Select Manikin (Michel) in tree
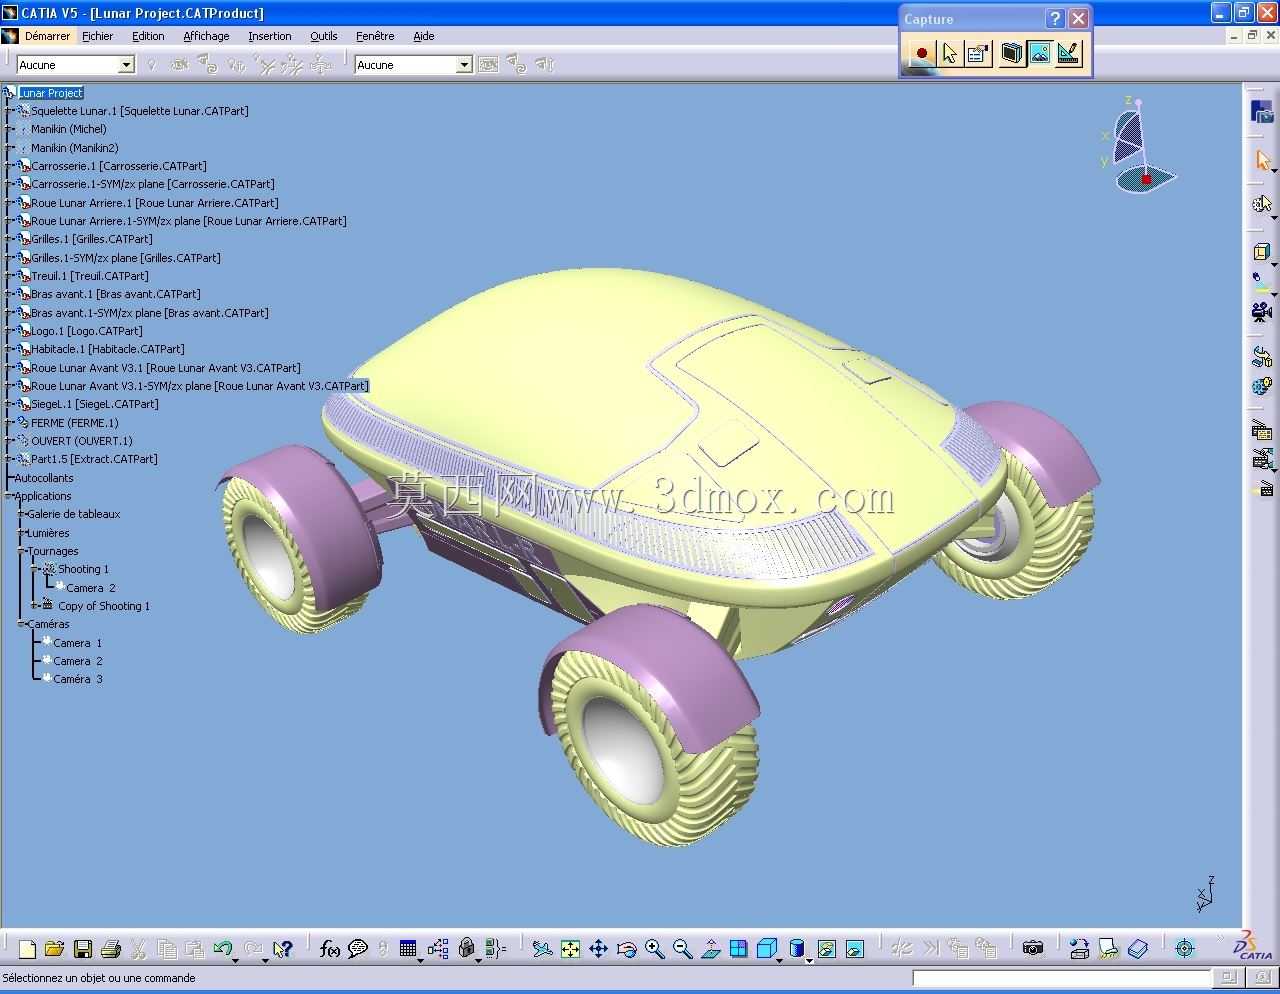This screenshot has width=1280, height=994. coord(68,129)
